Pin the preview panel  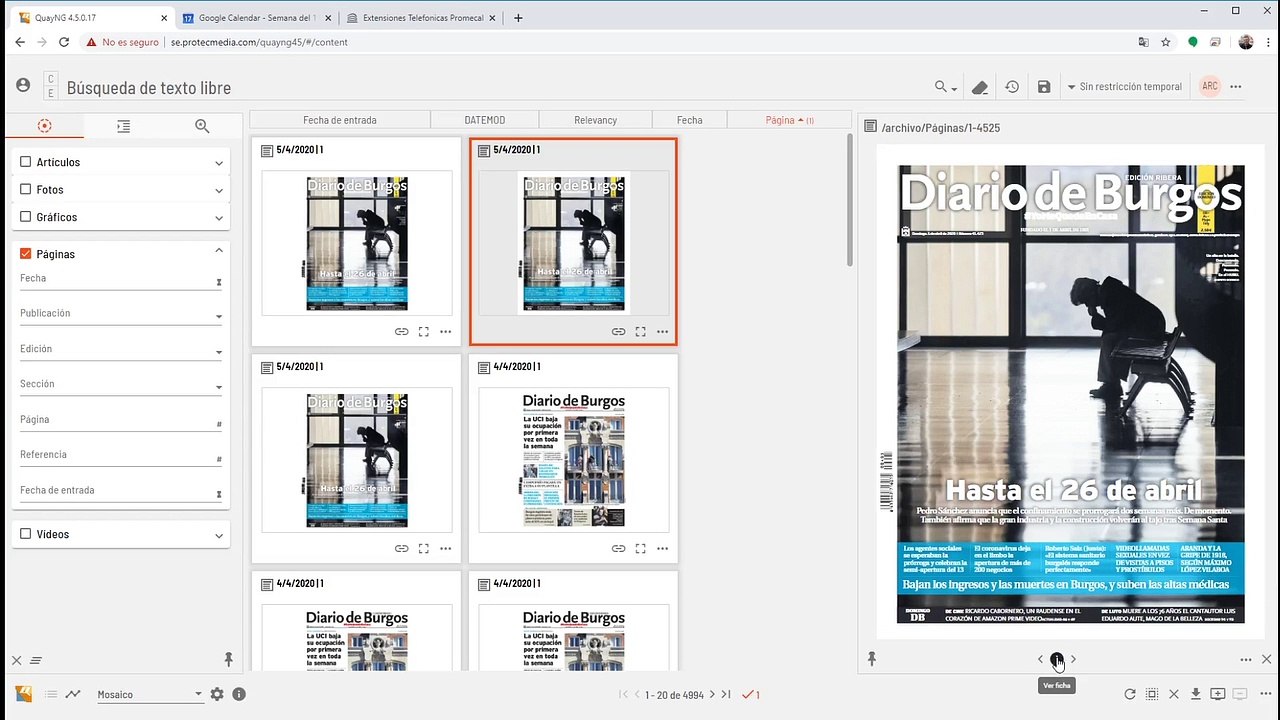click(872, 659)
